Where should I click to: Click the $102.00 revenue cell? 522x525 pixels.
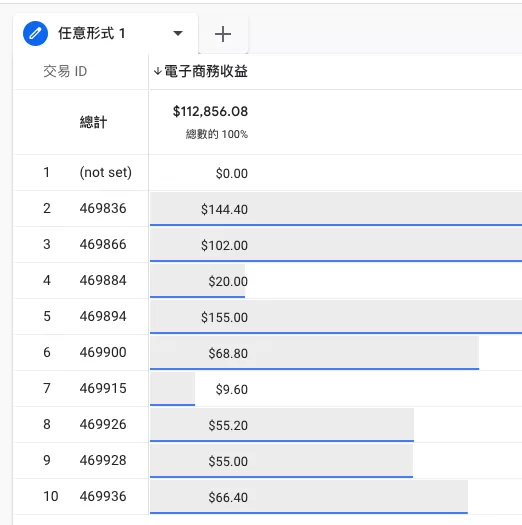coord(224,245)
